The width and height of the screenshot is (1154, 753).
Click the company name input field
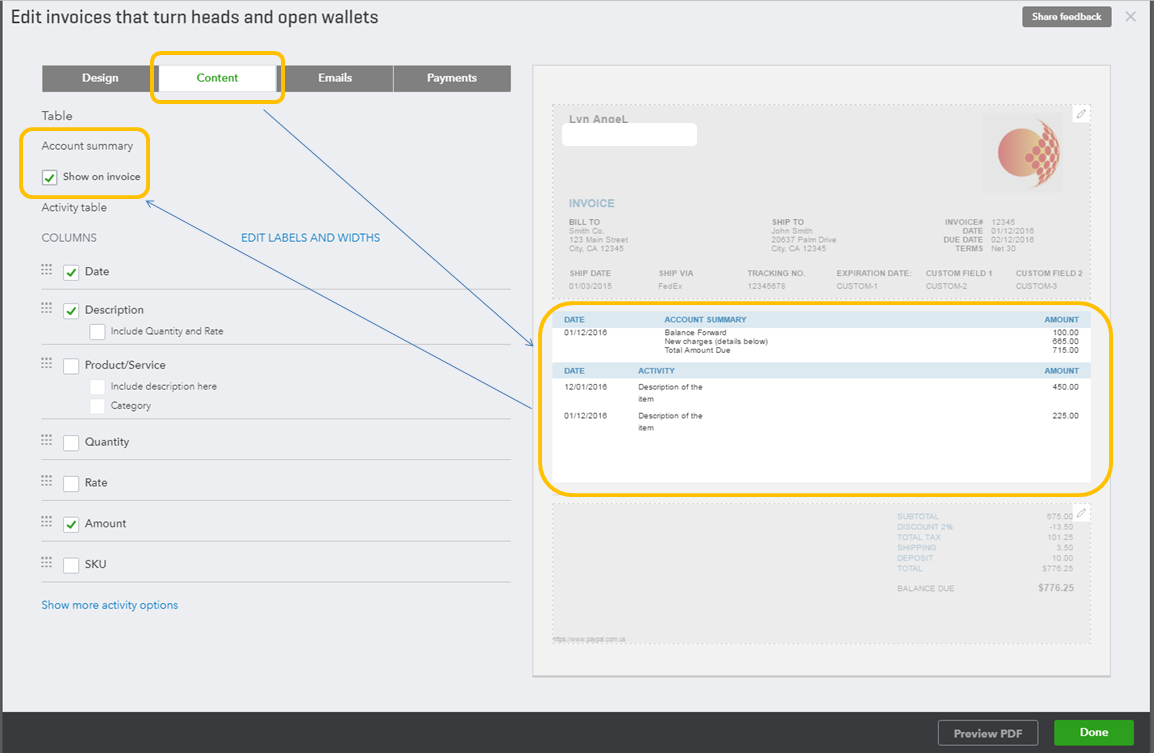pos(629,134)
